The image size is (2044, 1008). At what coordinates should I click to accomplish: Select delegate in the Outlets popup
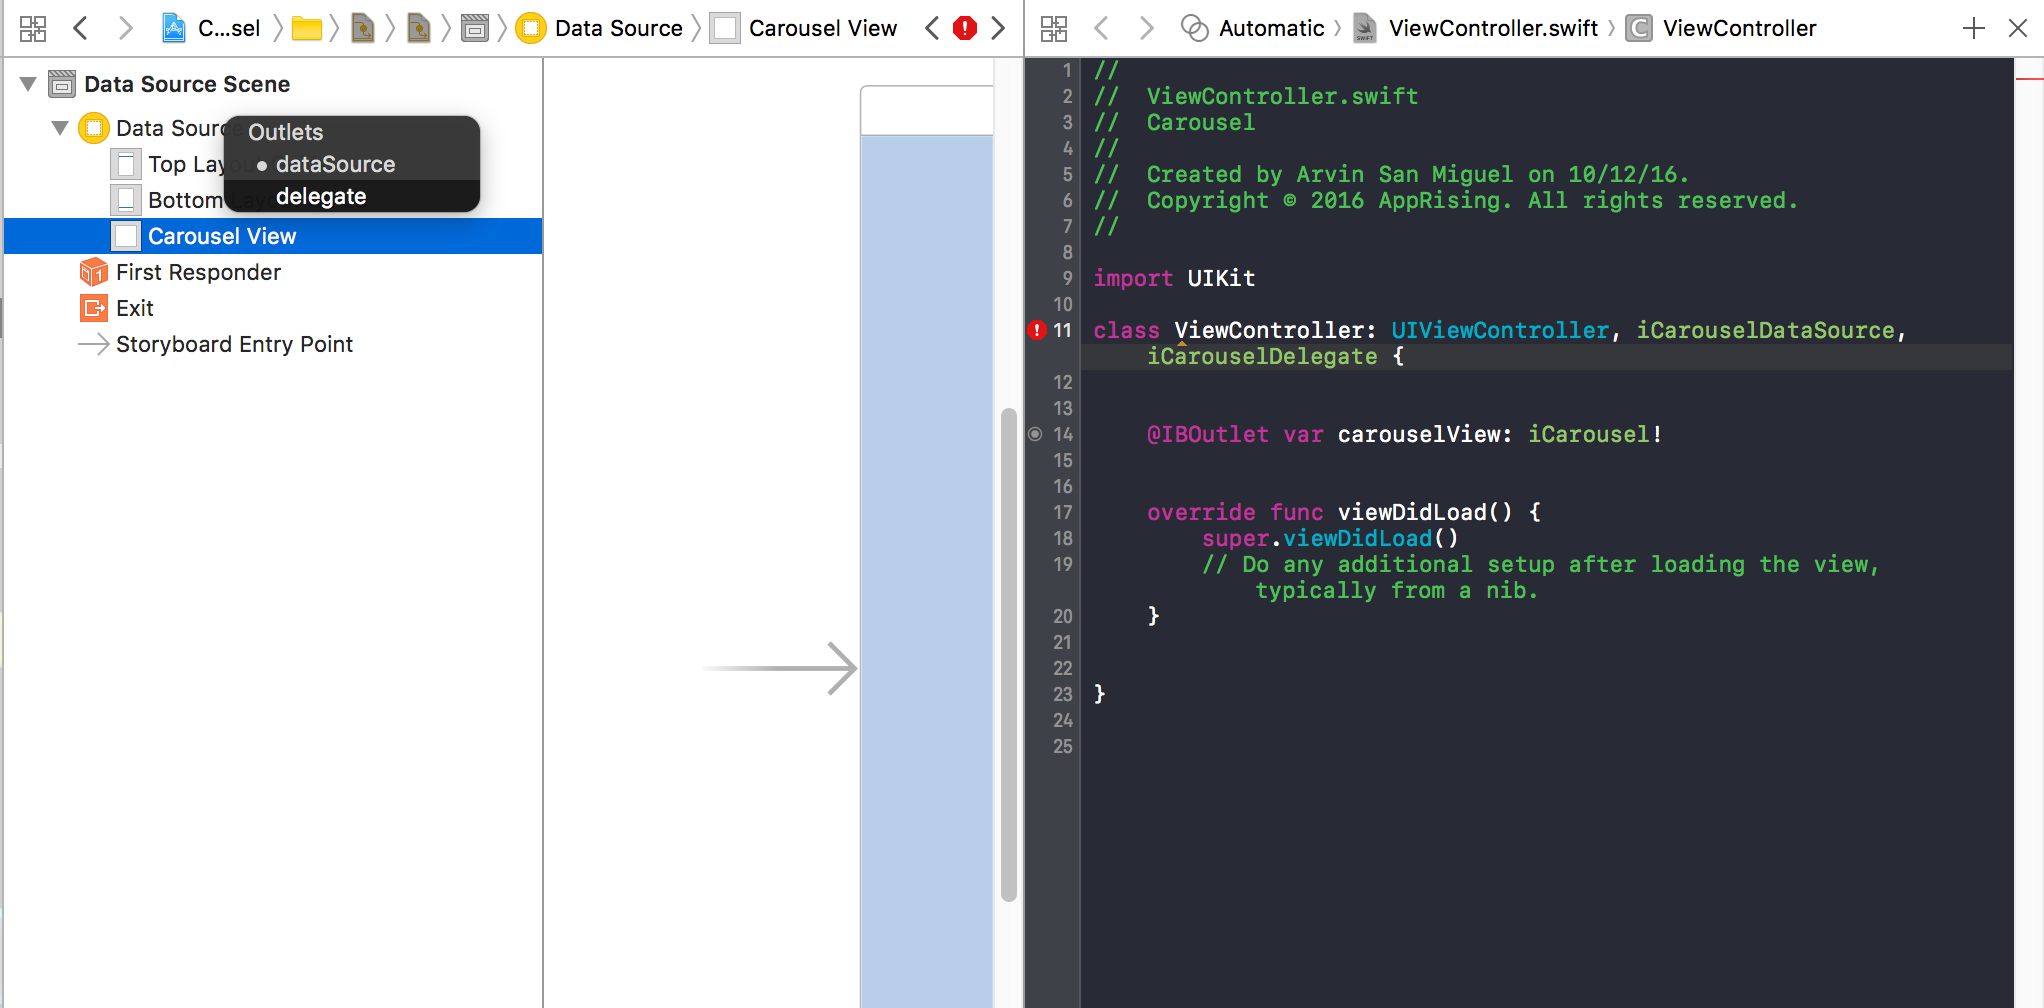(x=320, y=196)
